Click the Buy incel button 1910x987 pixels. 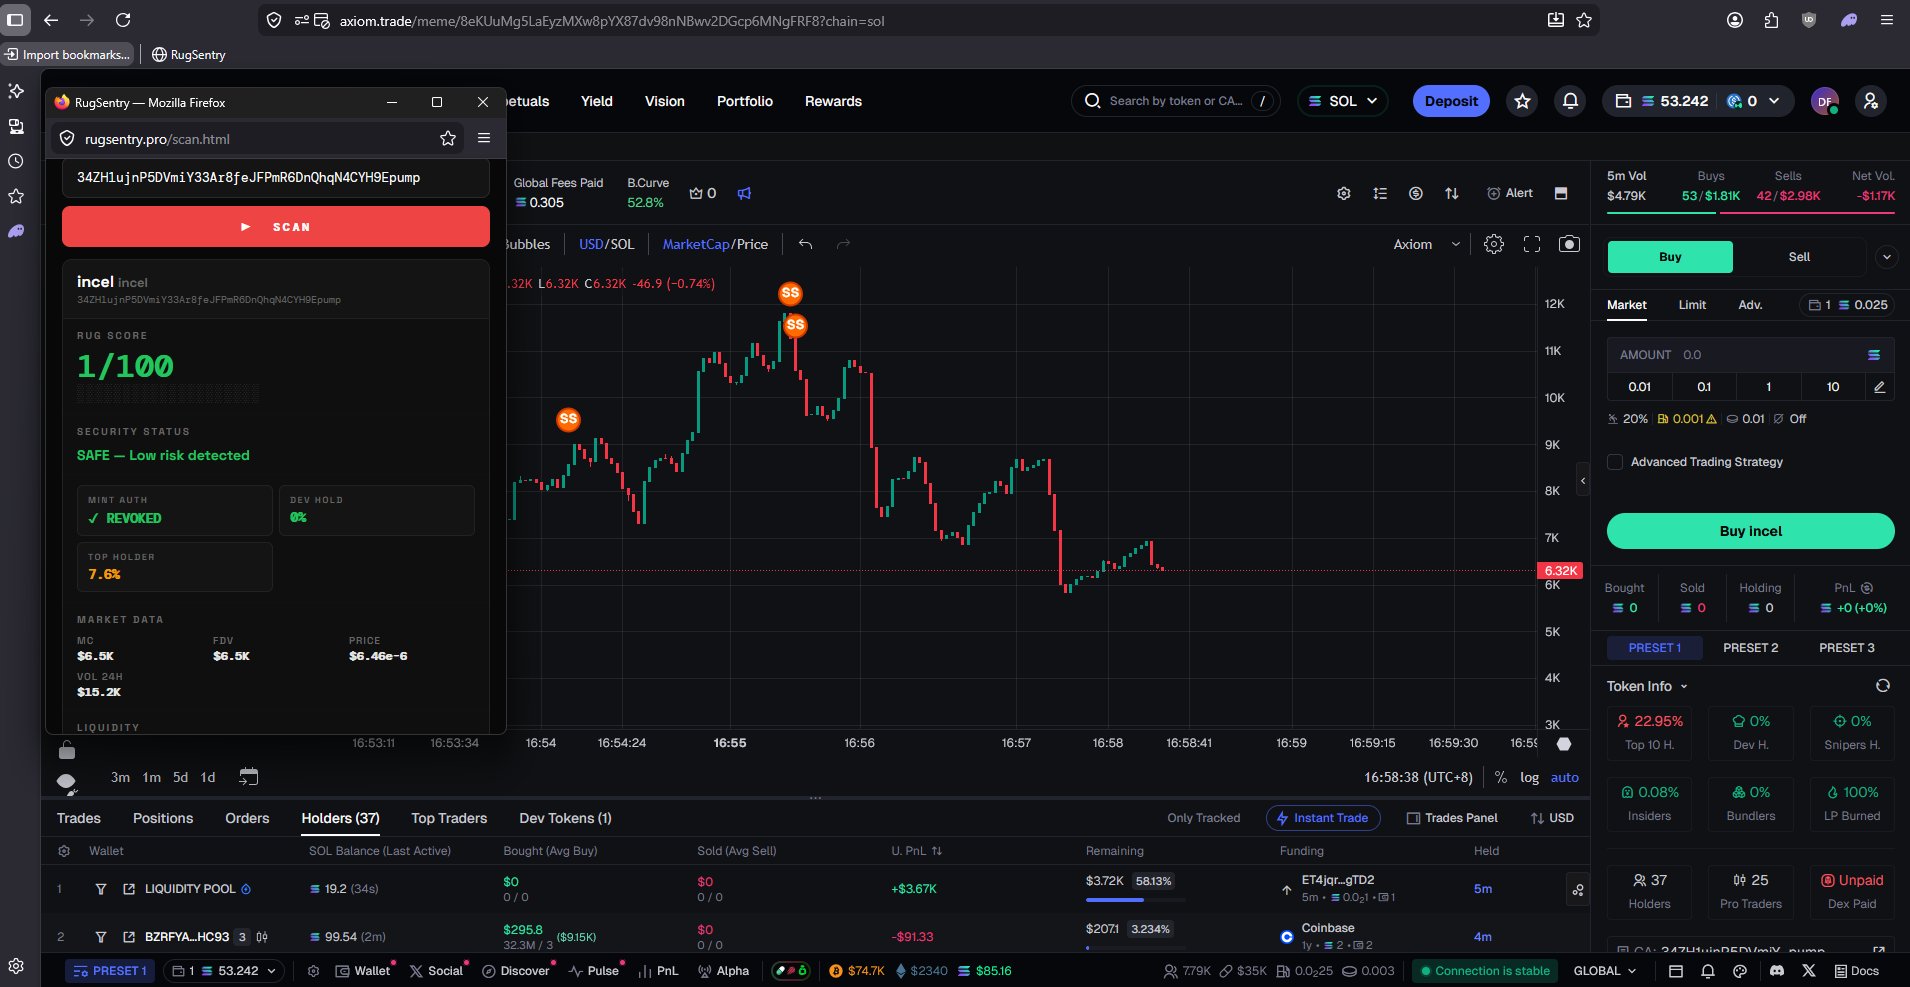click(1750, 531)
